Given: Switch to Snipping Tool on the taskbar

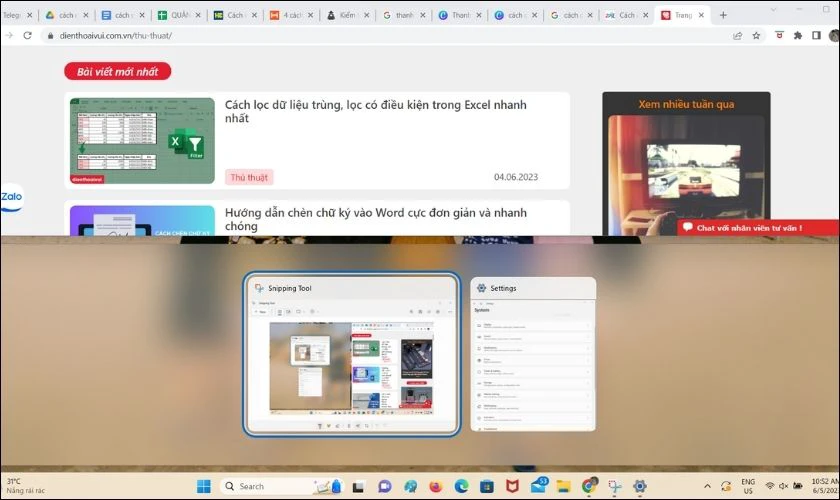Looking at the screenshot, I should point(614,487).
